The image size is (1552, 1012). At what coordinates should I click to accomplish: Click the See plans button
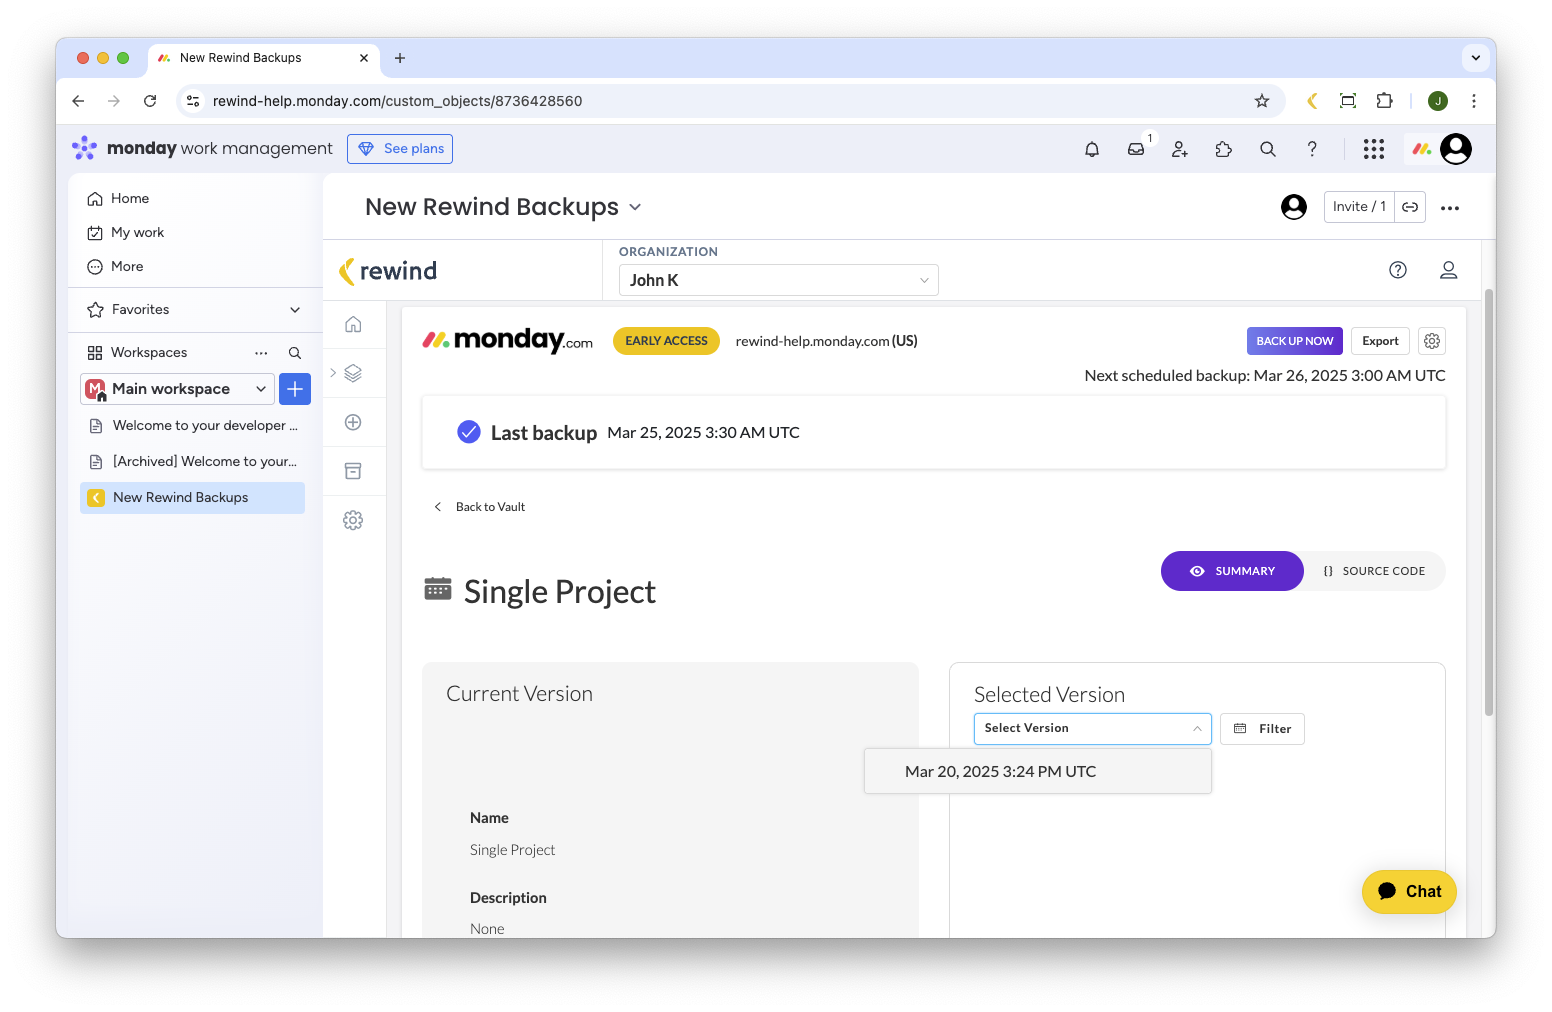pyautogui.click(x=400, y=149)
